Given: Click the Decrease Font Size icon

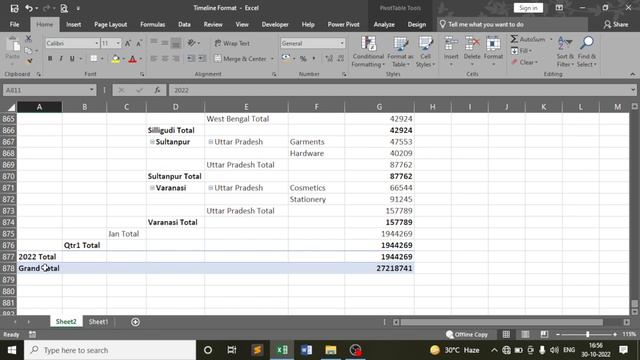Looking at the screenshot, I should tap(139, 43).
